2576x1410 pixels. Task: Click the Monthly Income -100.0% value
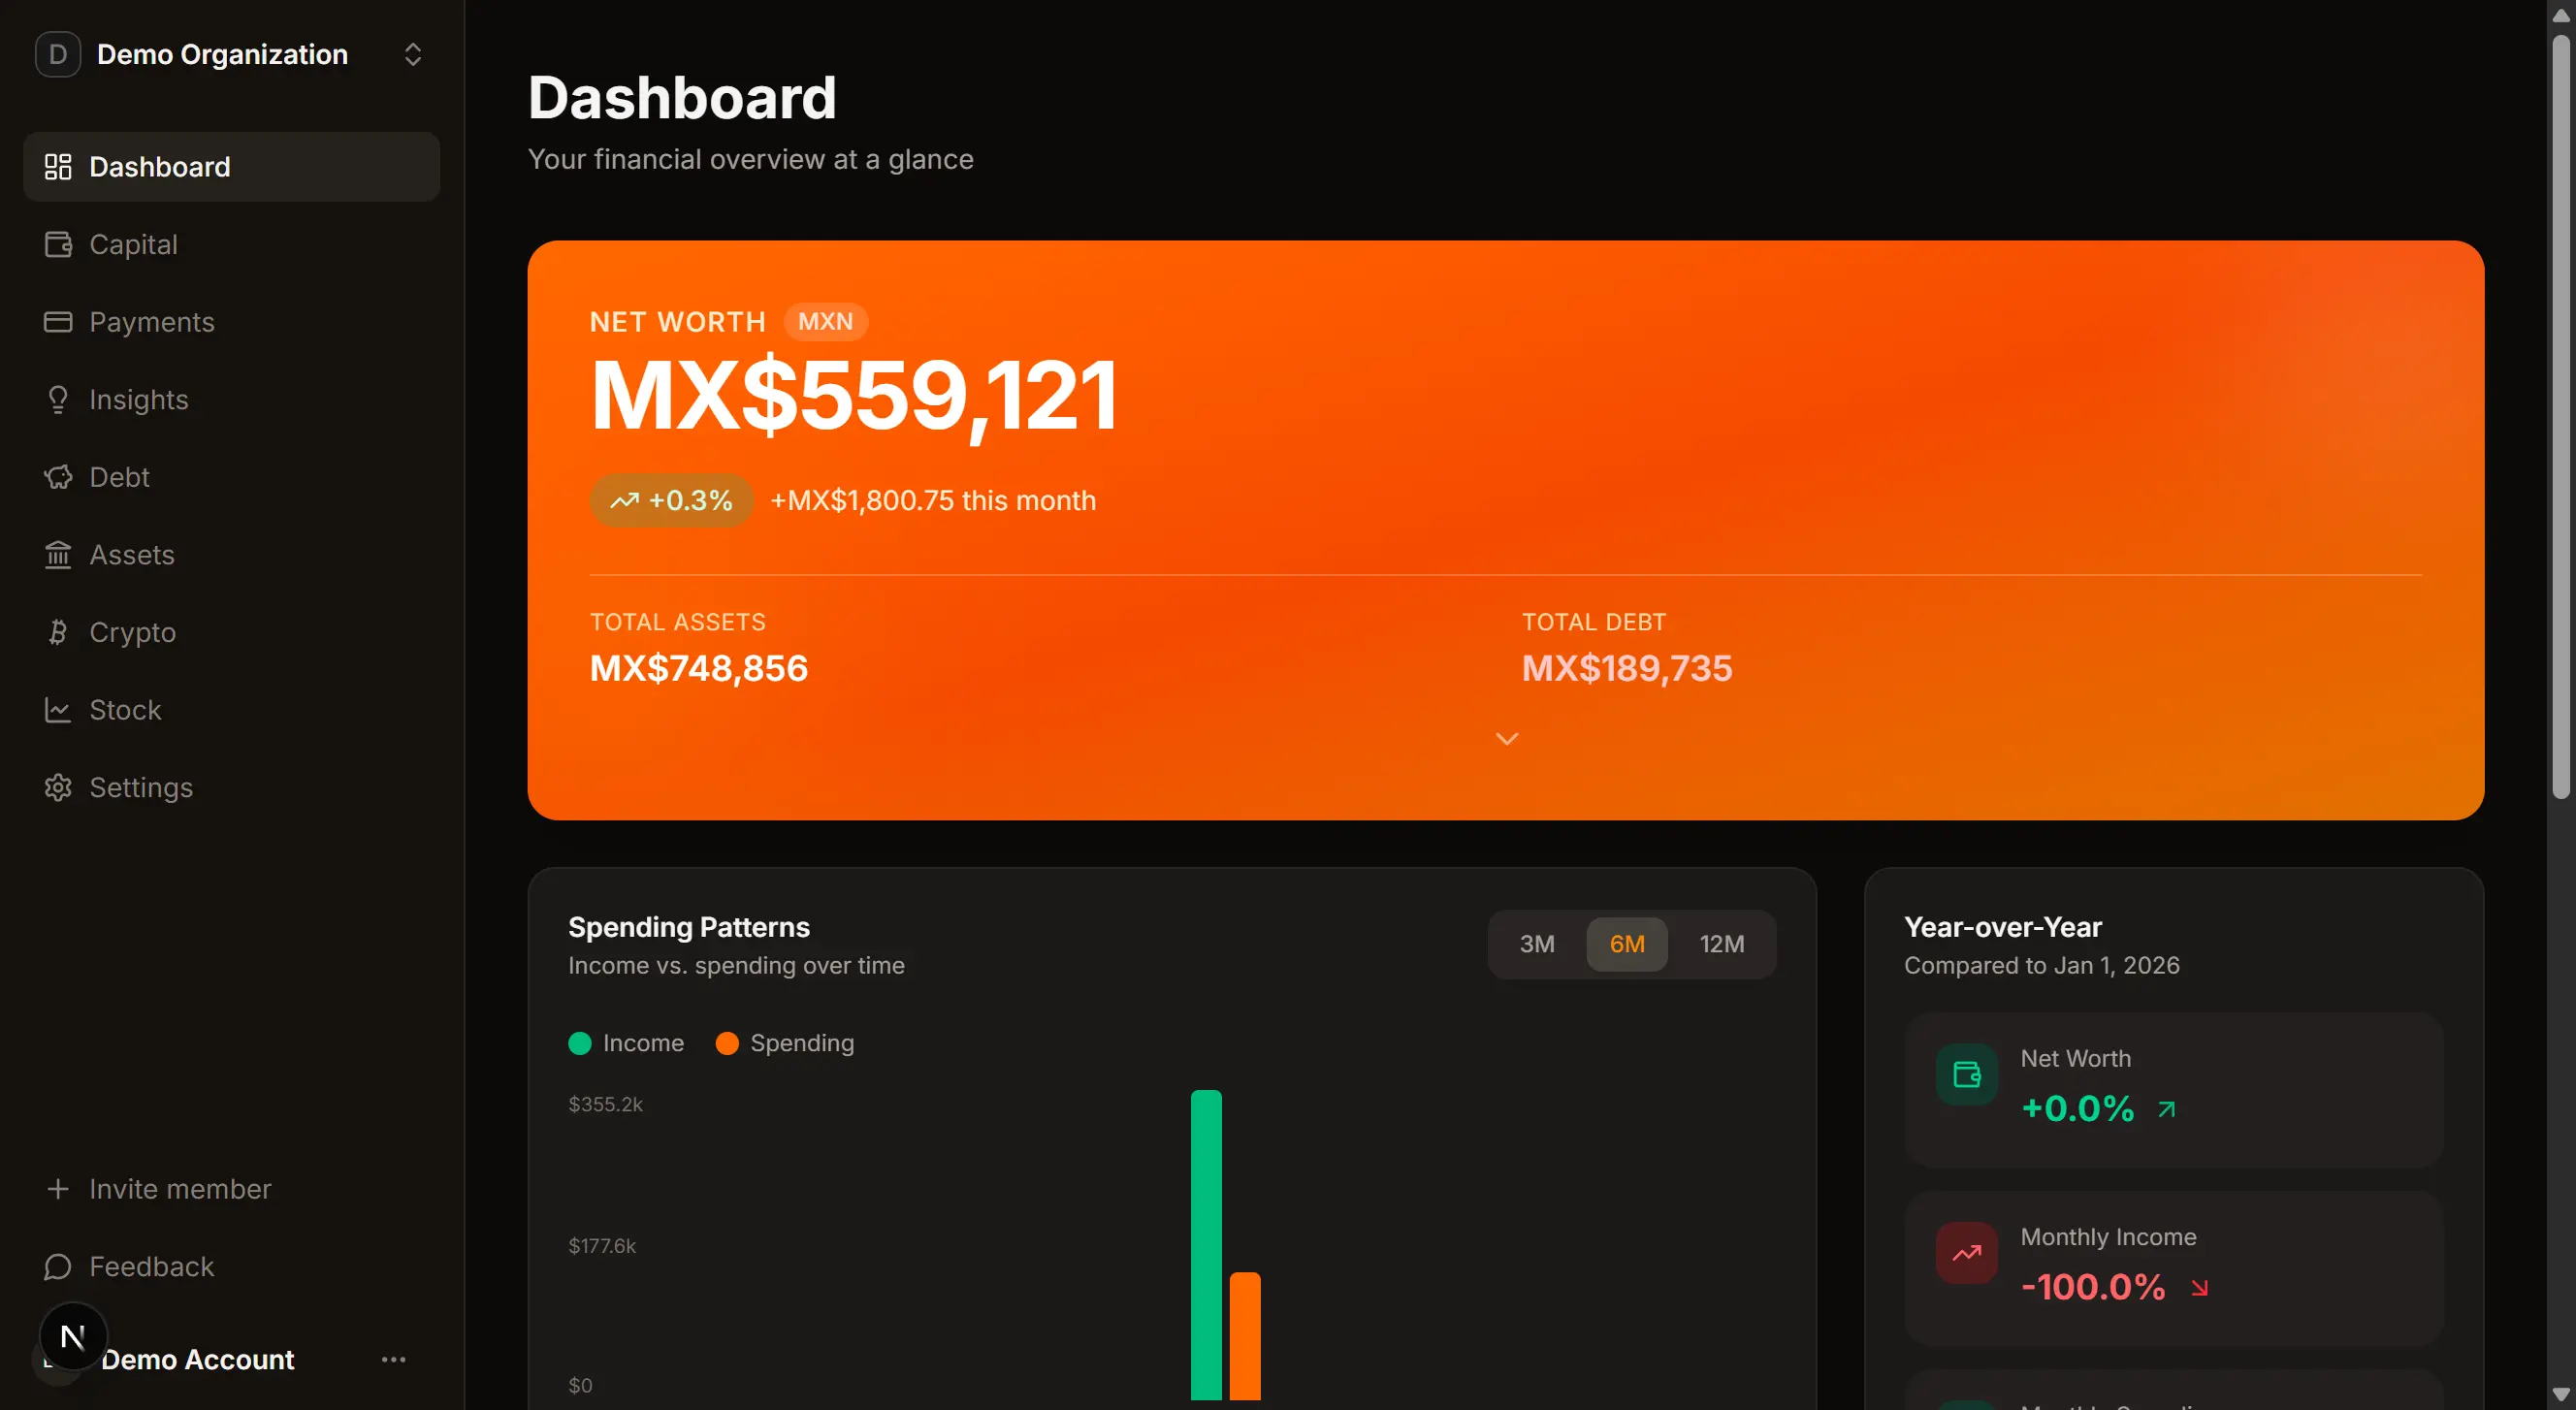(2093, 1287)
